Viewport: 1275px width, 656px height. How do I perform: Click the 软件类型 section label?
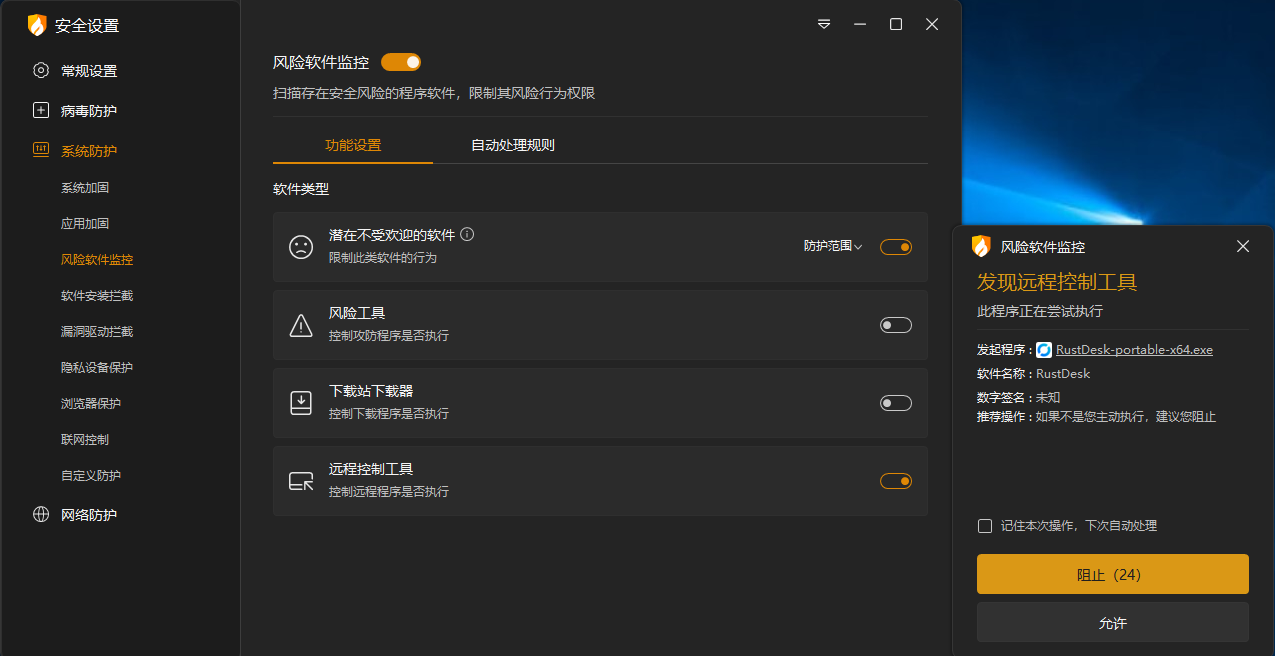click(x=301, y=188)
